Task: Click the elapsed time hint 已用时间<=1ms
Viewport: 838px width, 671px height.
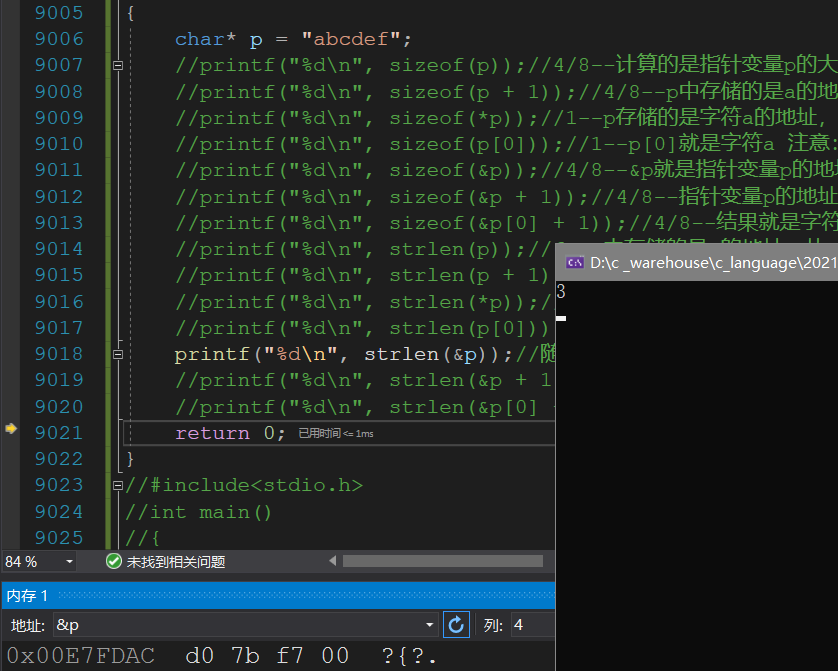Action: point(336,433)
